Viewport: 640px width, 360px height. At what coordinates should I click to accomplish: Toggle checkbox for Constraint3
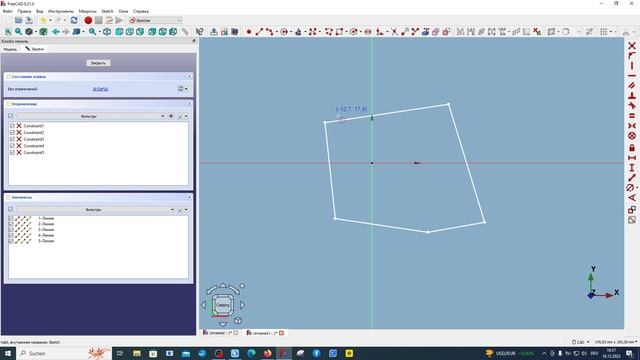12,139
